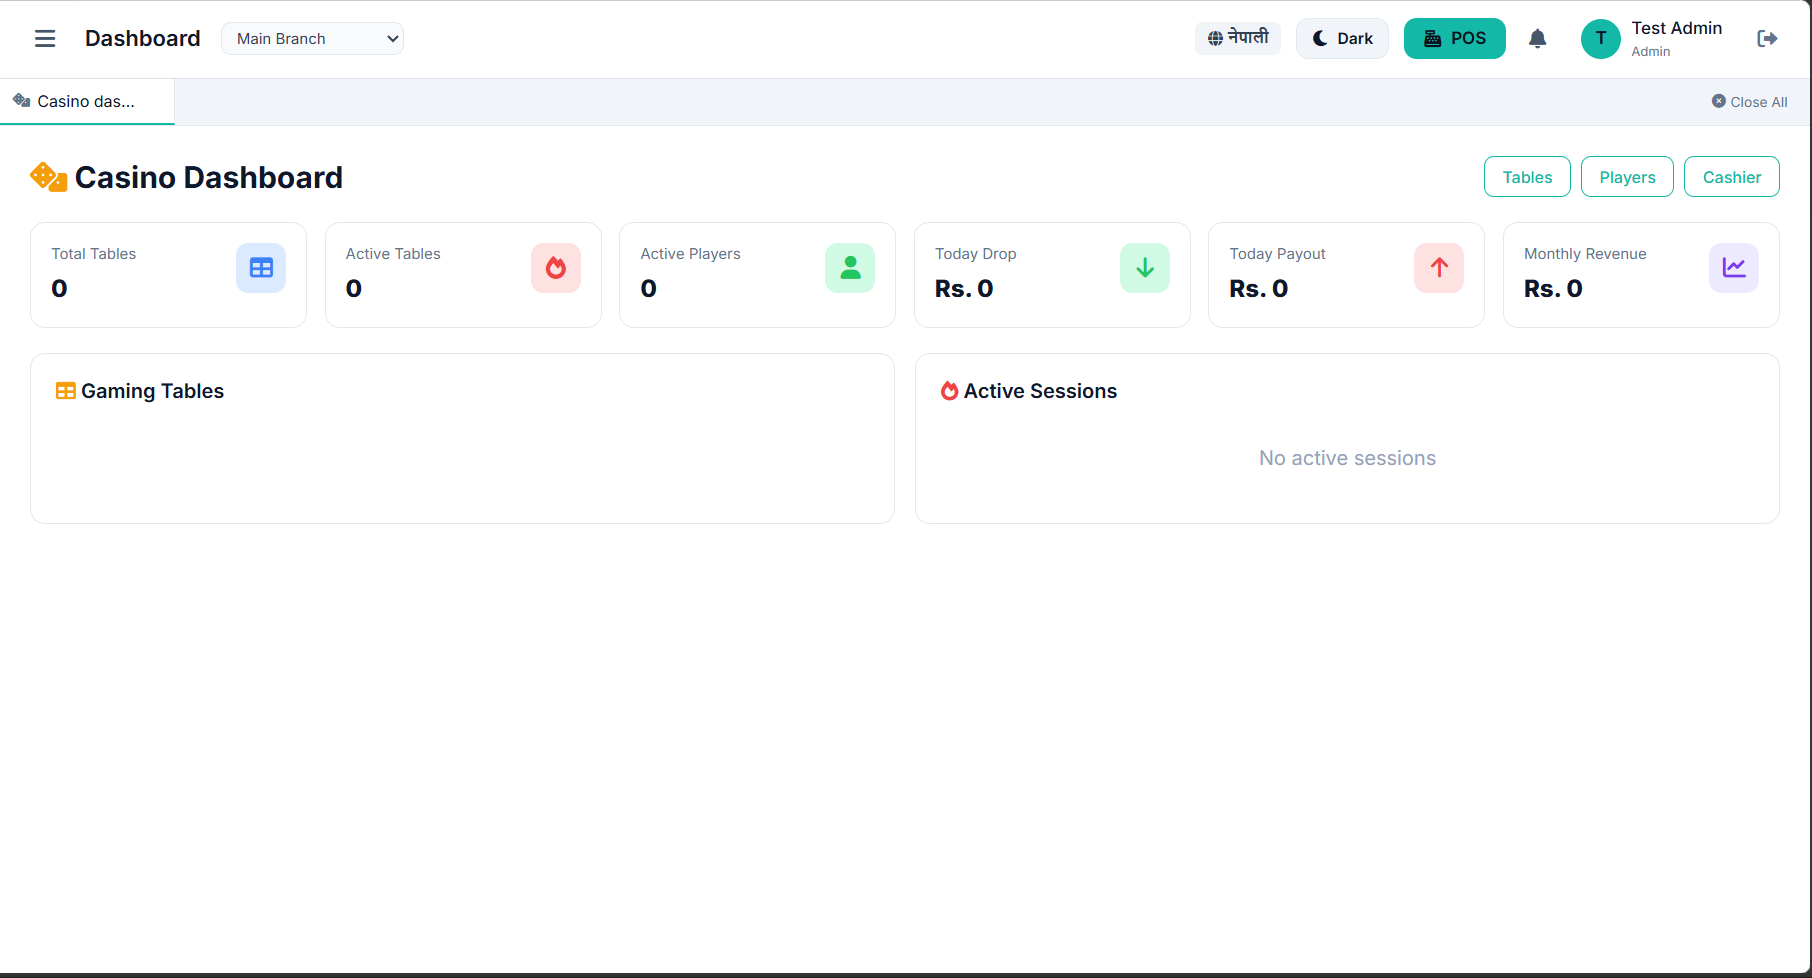
Task: Click the Monthly Revenue chart icon
Action: click(1734, 268)
